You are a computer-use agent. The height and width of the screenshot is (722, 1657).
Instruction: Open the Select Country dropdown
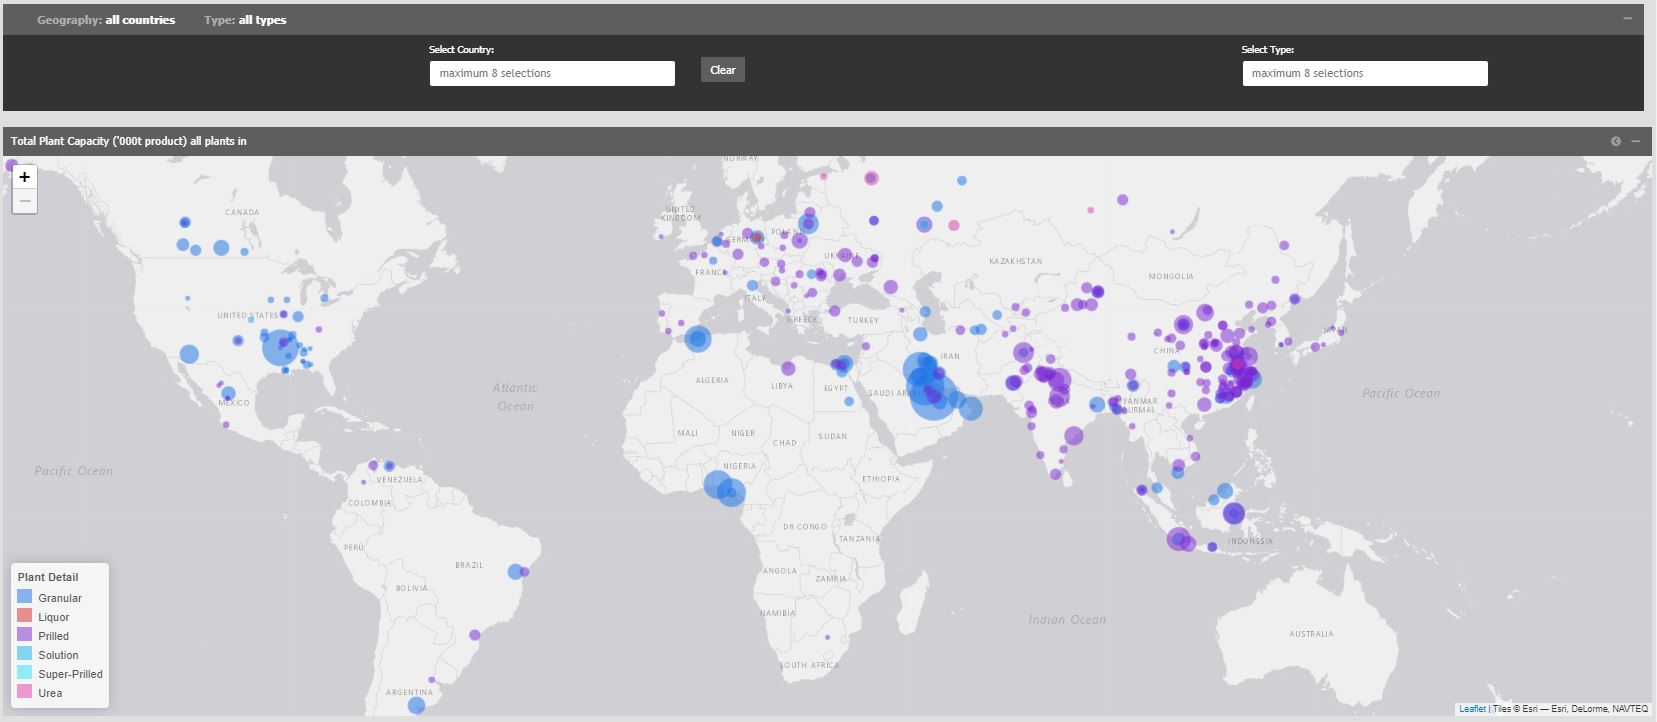click(x=552, y=73)
